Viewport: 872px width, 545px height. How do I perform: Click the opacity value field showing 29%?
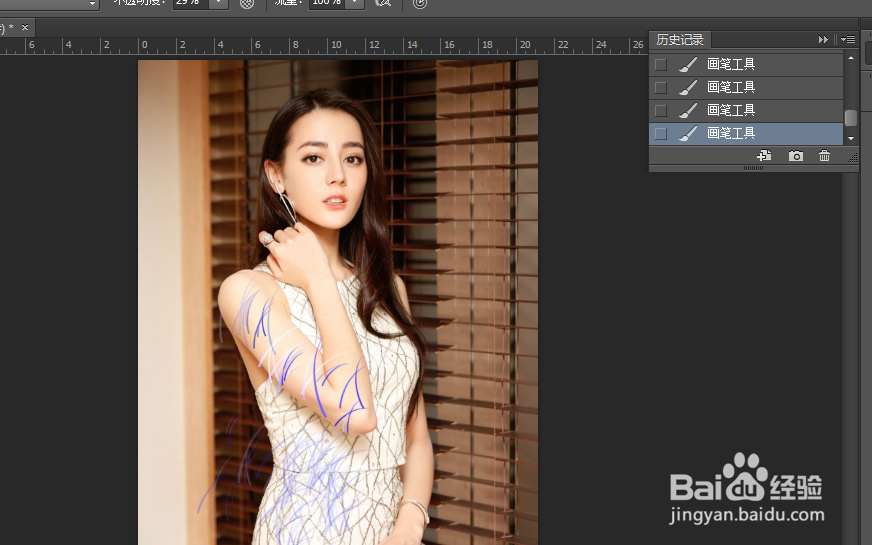pyautogui.click(x=190, y=3)
